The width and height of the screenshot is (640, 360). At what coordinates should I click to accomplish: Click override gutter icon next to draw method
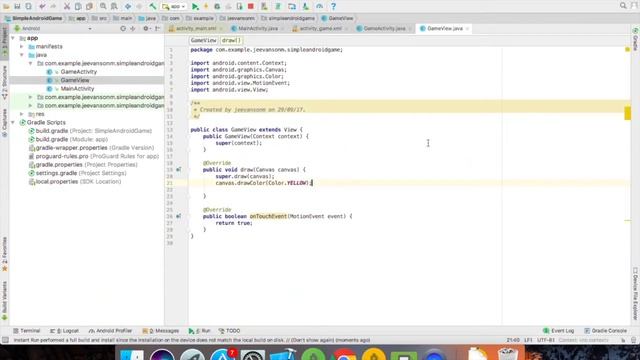[178, 169]
